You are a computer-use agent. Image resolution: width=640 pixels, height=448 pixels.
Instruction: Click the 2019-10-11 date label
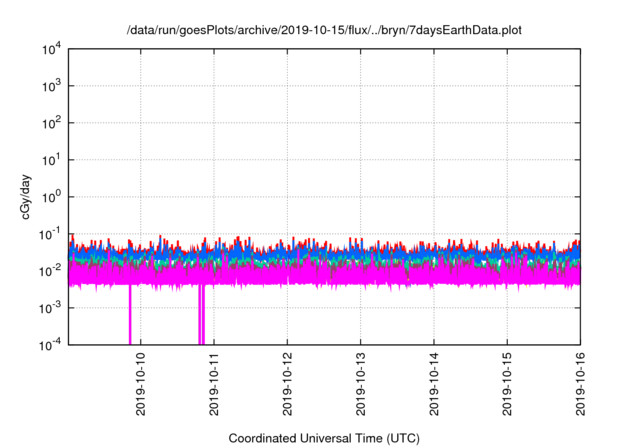(214, 384)
